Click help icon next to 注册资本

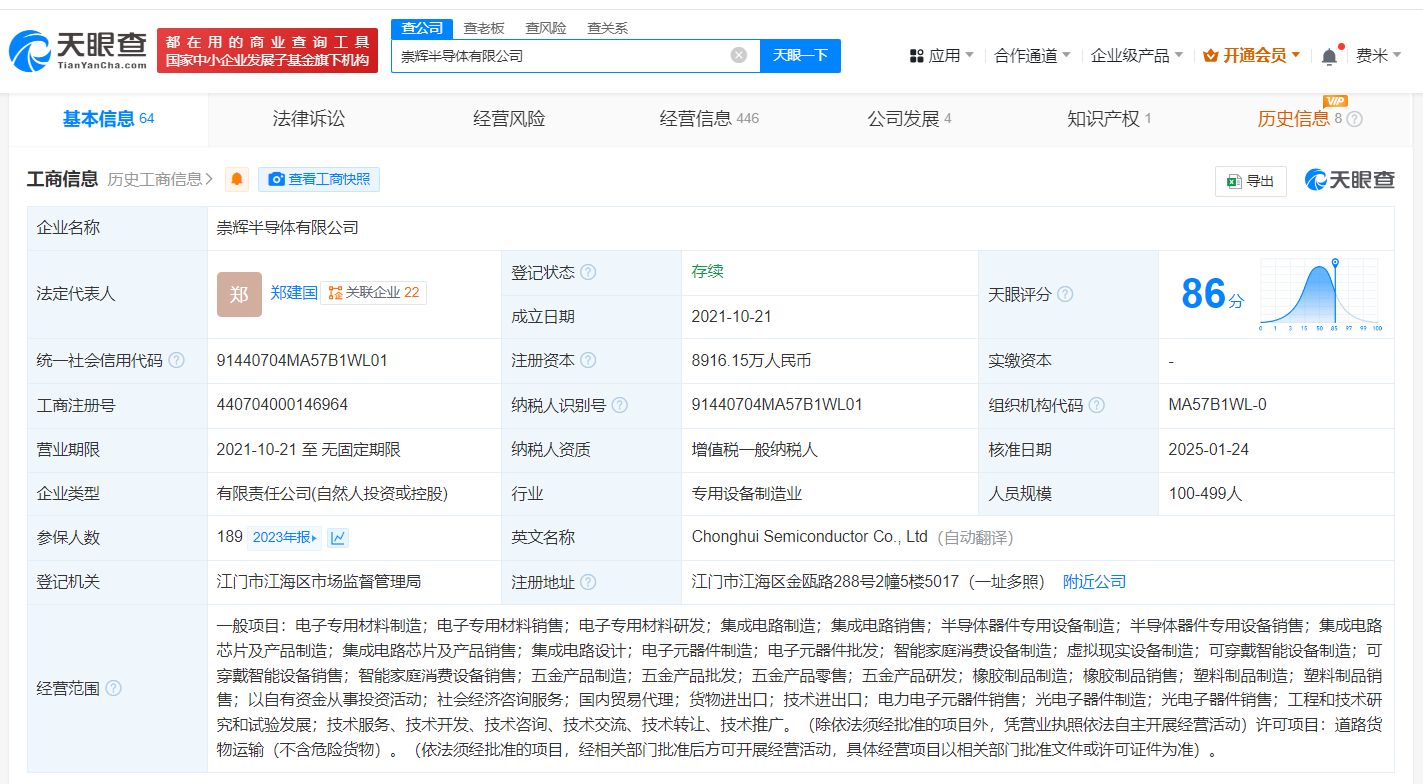tap(588, 361)
